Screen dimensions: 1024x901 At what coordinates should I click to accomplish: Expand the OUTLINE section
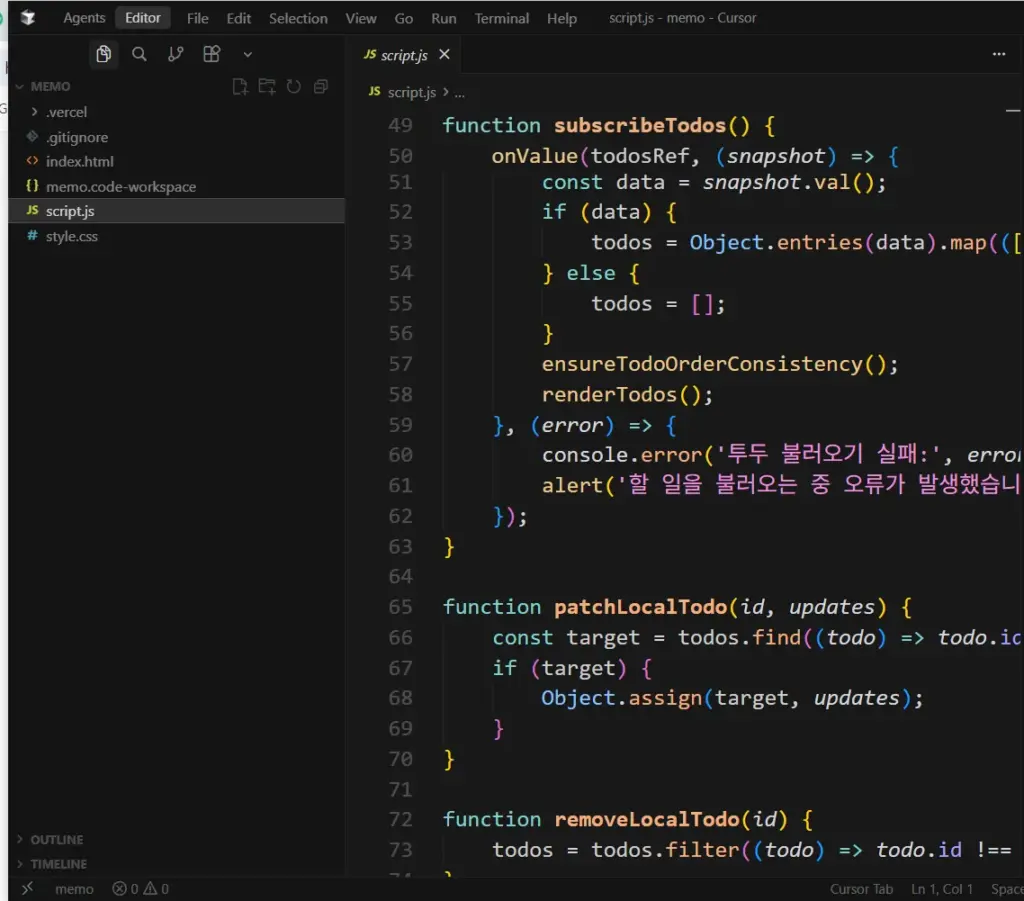point(56,840)
